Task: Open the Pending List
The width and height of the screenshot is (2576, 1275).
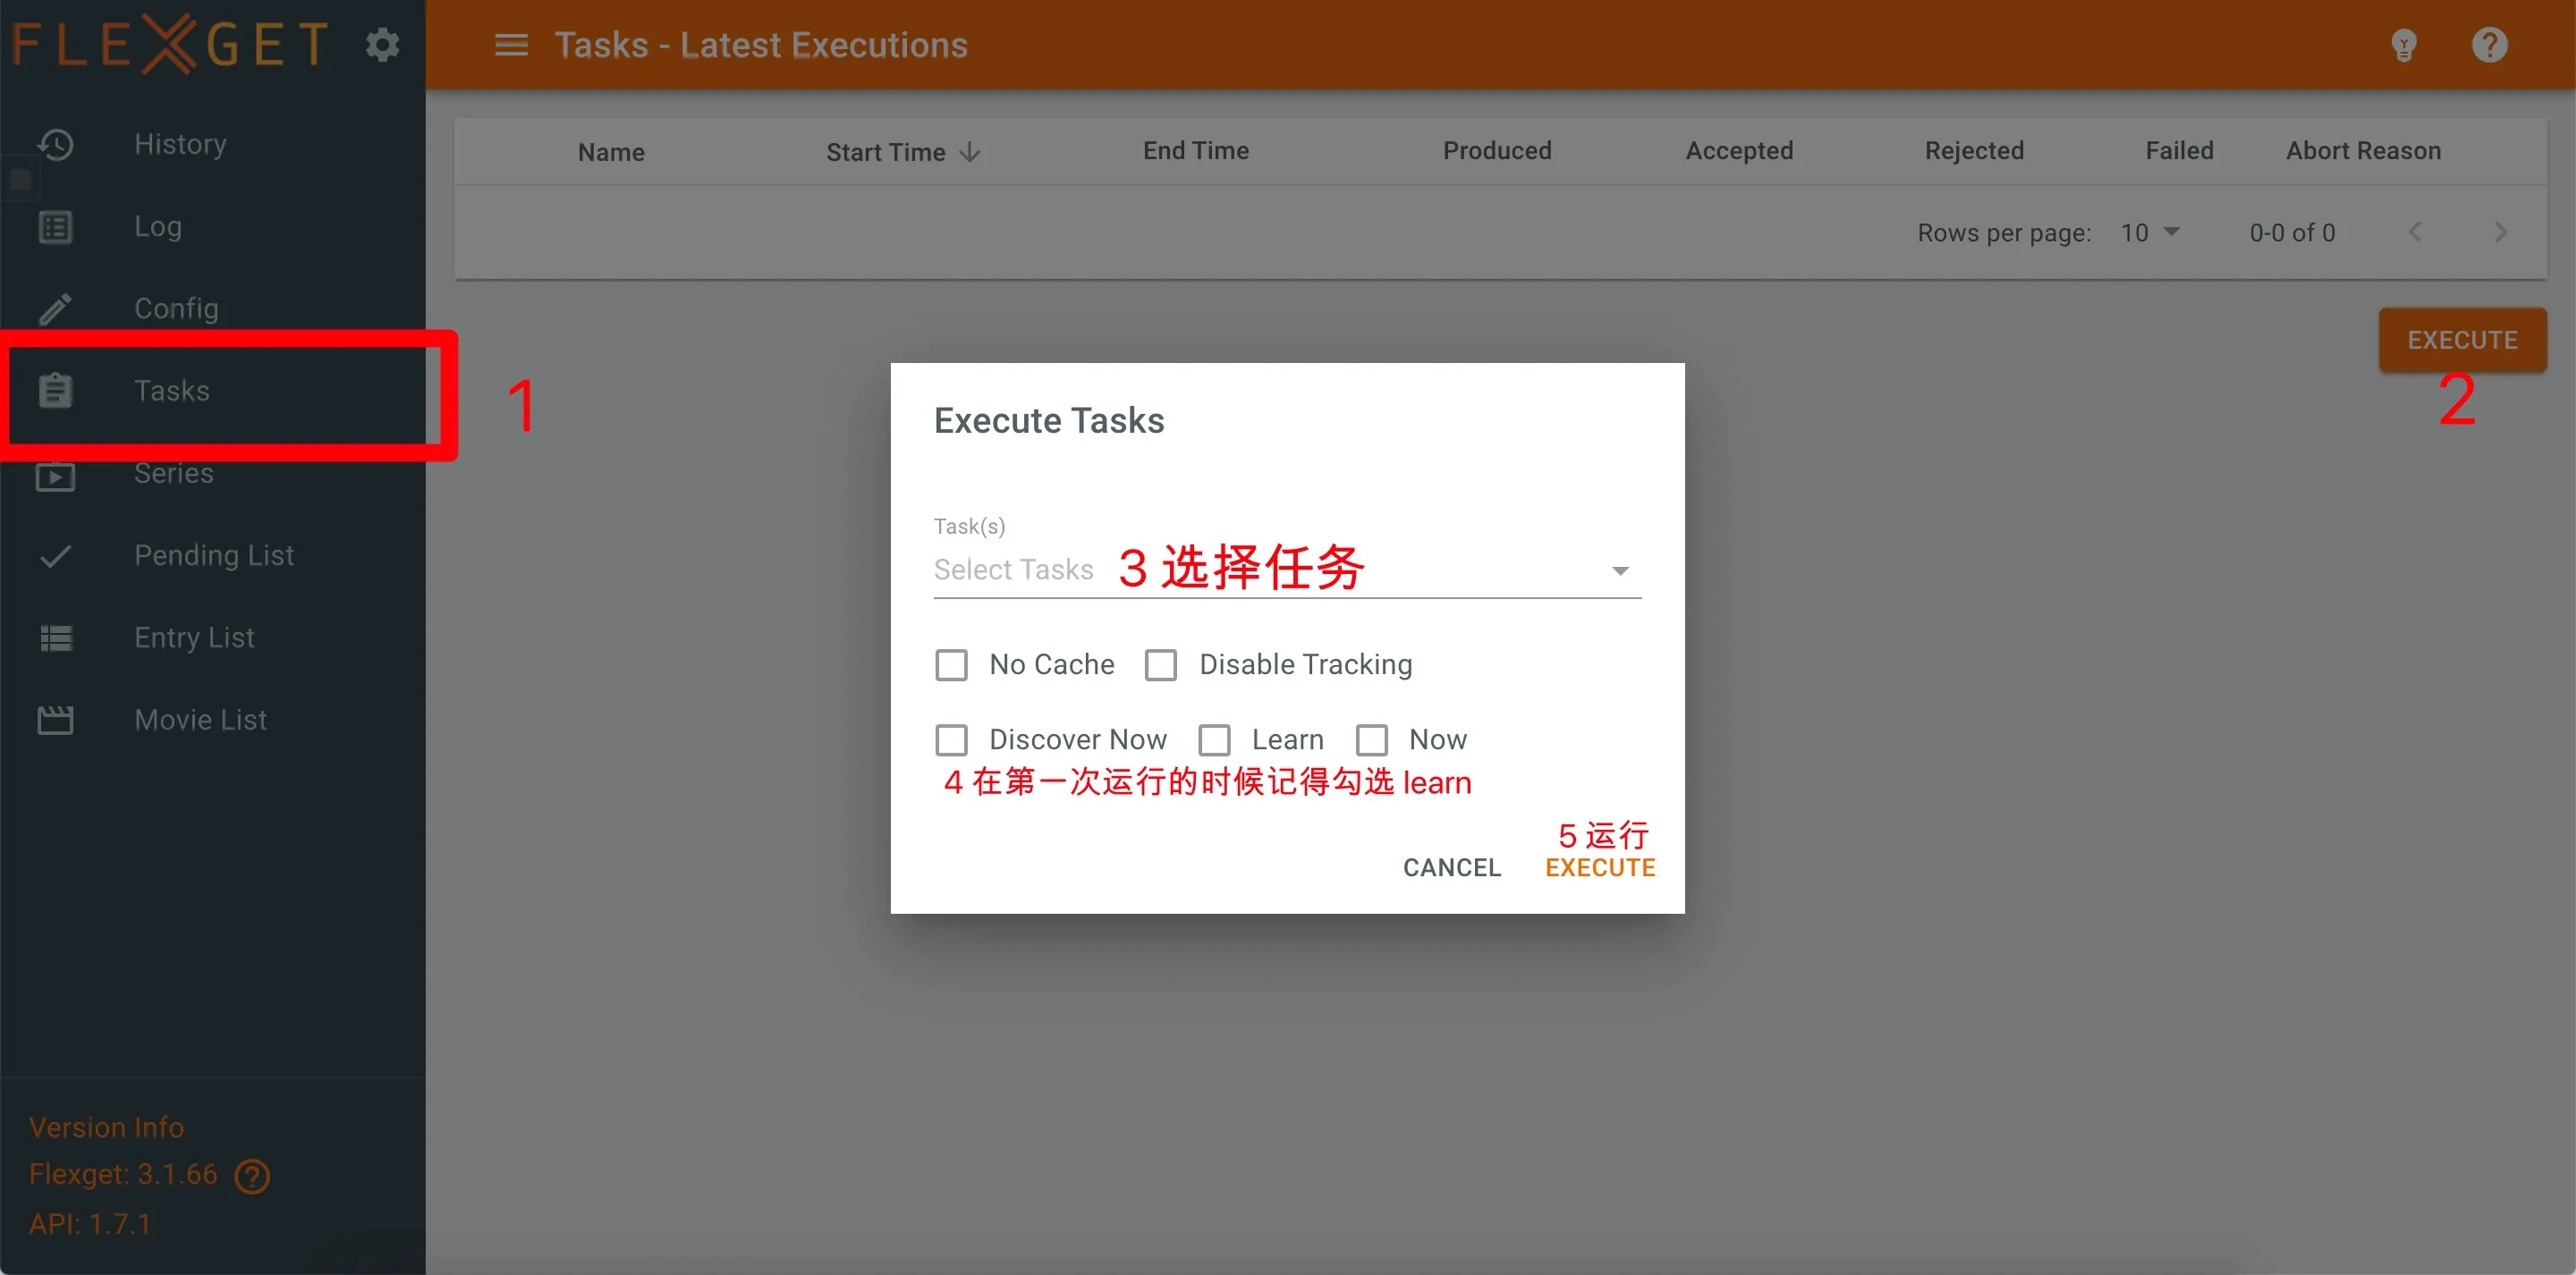Action: coord(214,555)
